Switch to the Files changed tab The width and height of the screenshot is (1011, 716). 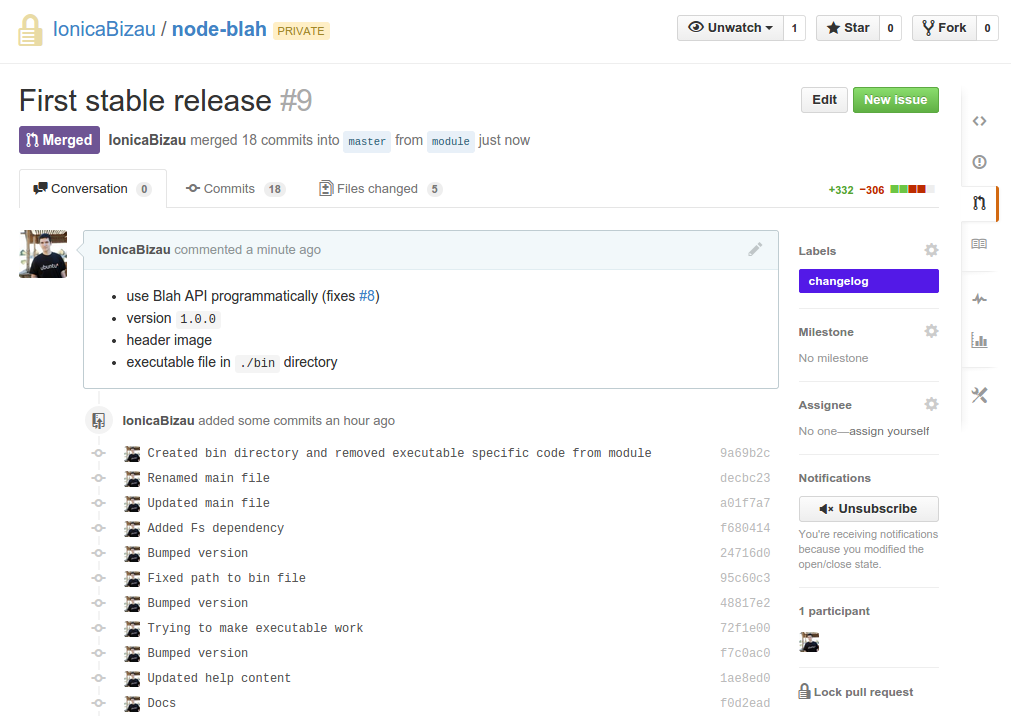(377, 189)
